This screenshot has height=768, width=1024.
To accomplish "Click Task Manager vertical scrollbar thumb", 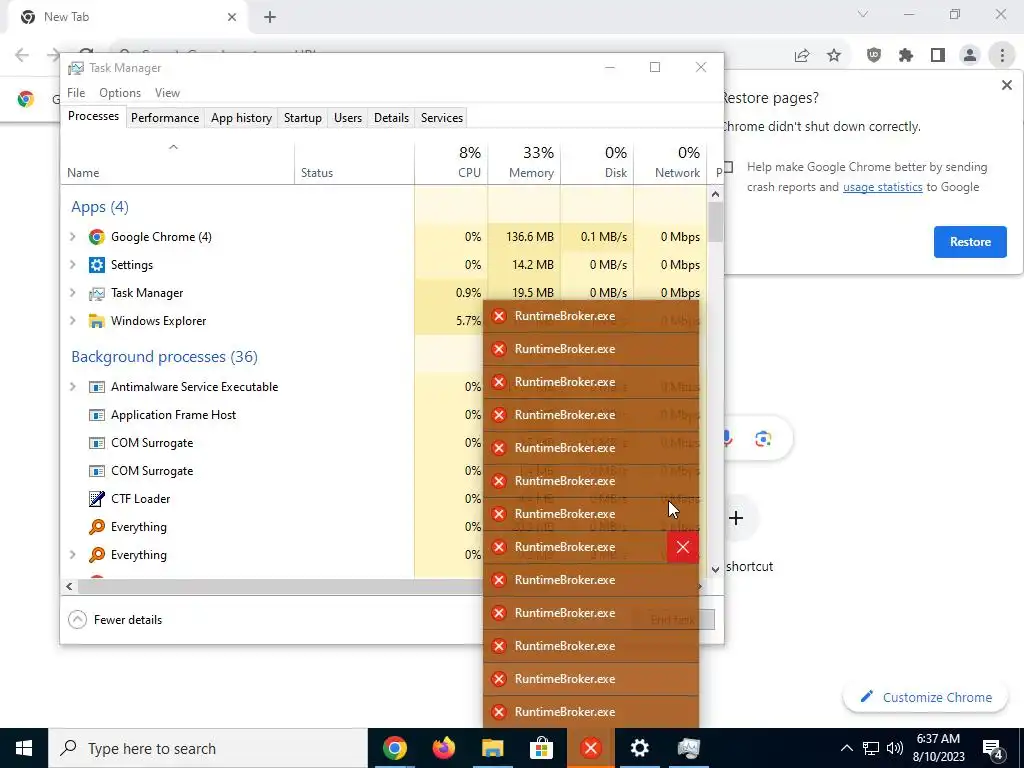I will 716,222.
